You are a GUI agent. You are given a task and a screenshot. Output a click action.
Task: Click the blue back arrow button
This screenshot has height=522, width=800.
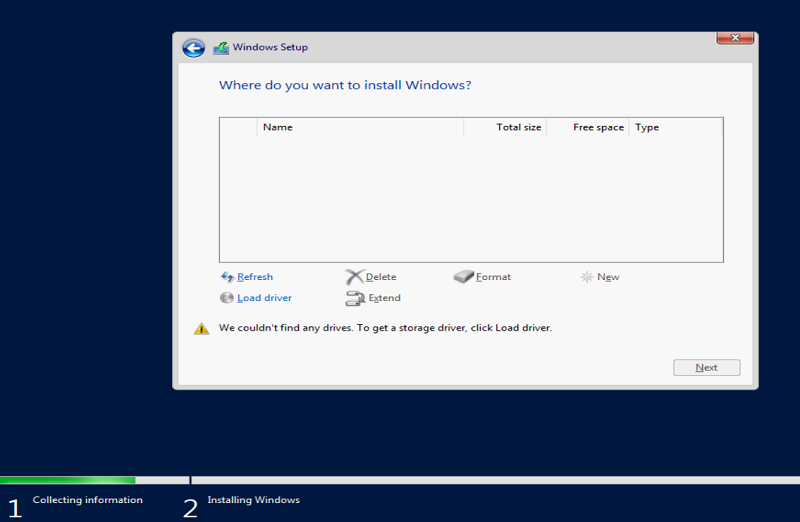[x=194, y=48]
